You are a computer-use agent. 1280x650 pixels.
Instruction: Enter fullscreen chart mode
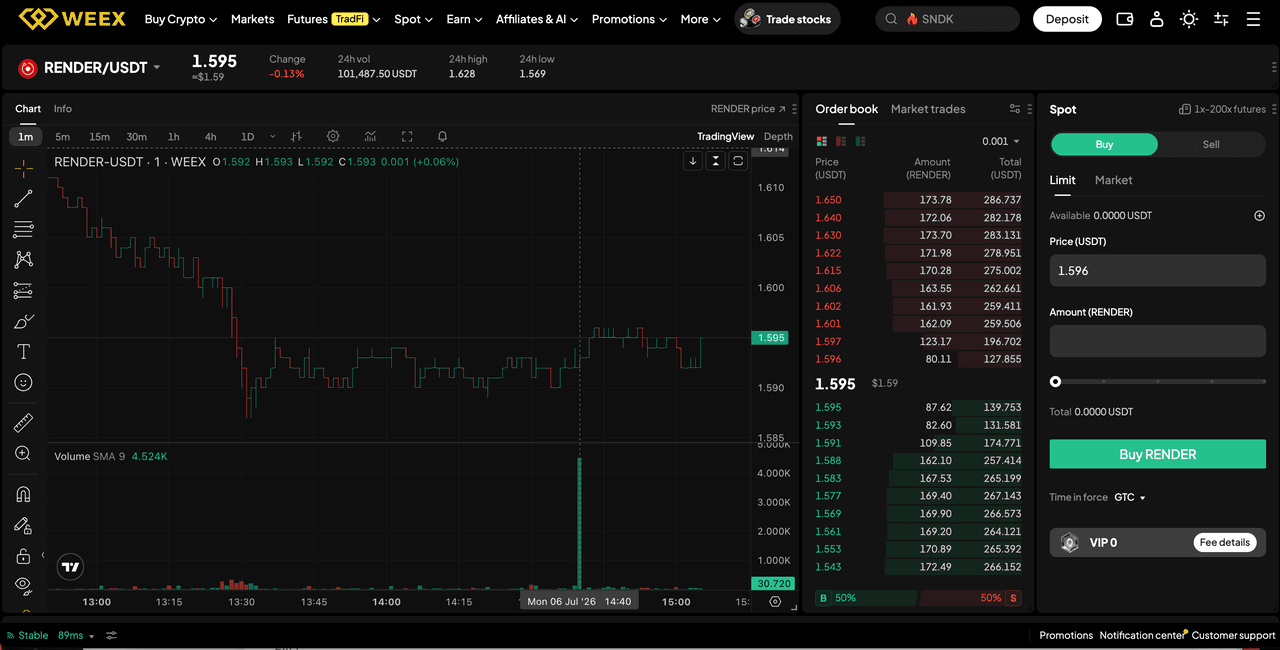tap(407, 136)
